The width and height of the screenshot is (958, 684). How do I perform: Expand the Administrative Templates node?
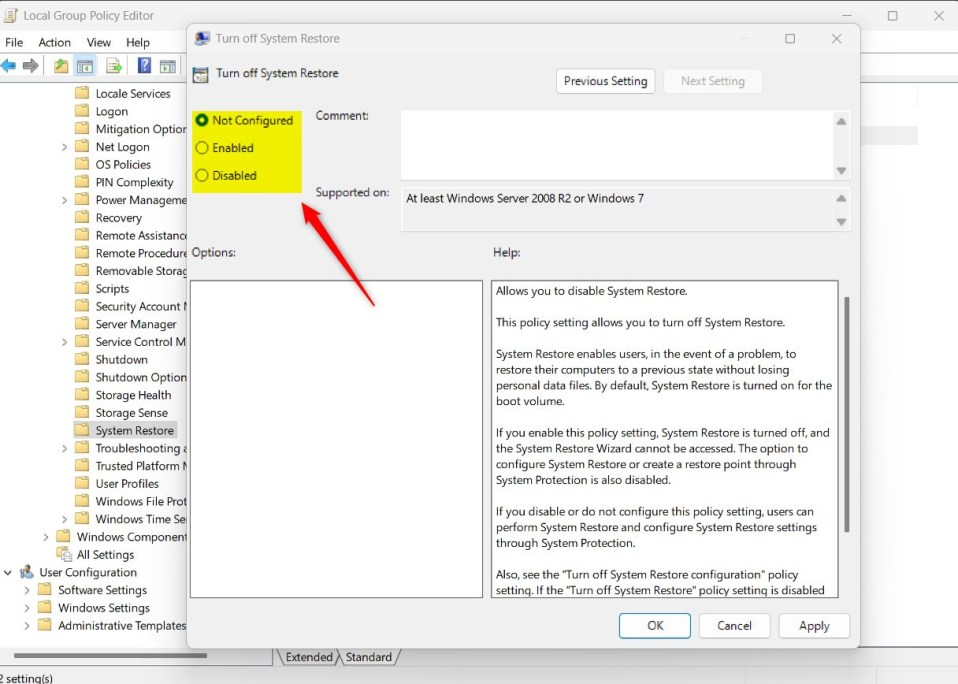coord(27,625)
